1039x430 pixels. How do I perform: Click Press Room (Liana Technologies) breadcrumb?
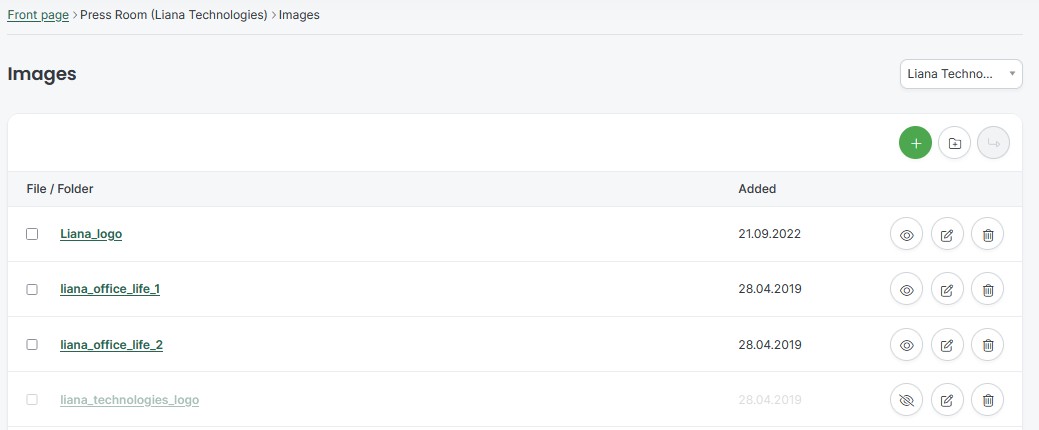click(174, 15)
